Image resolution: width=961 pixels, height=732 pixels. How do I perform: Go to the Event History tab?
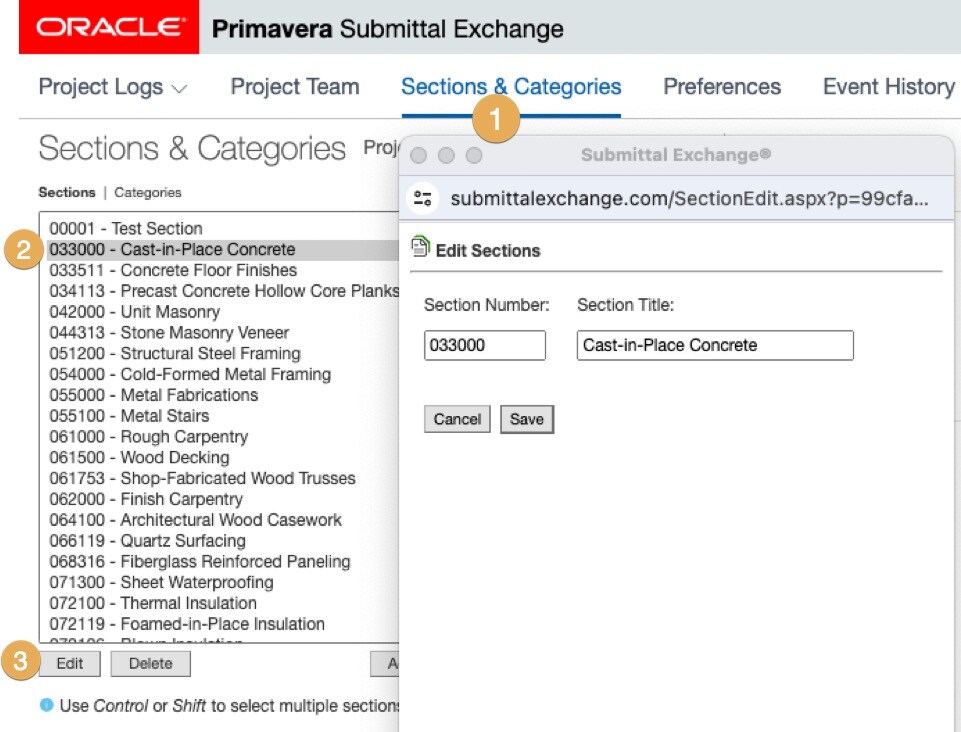point(888,87)
